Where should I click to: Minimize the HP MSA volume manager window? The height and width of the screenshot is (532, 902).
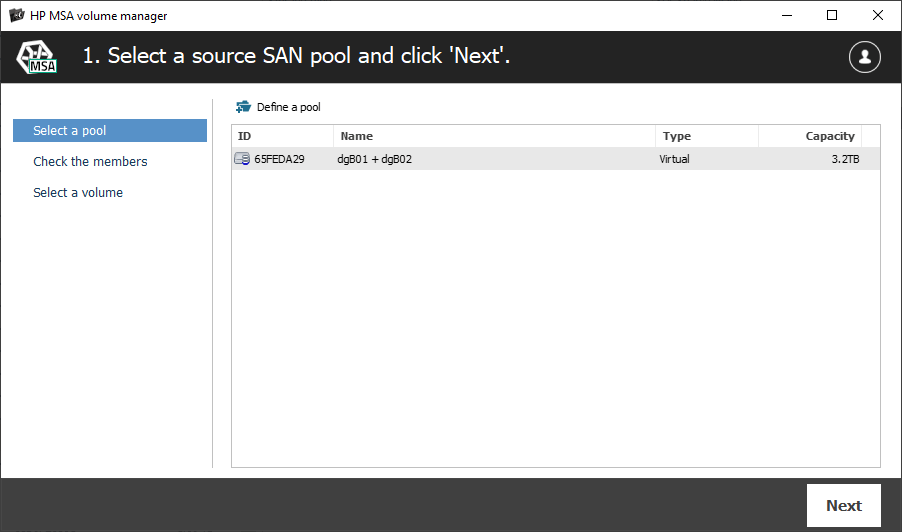tap(786, 15)
